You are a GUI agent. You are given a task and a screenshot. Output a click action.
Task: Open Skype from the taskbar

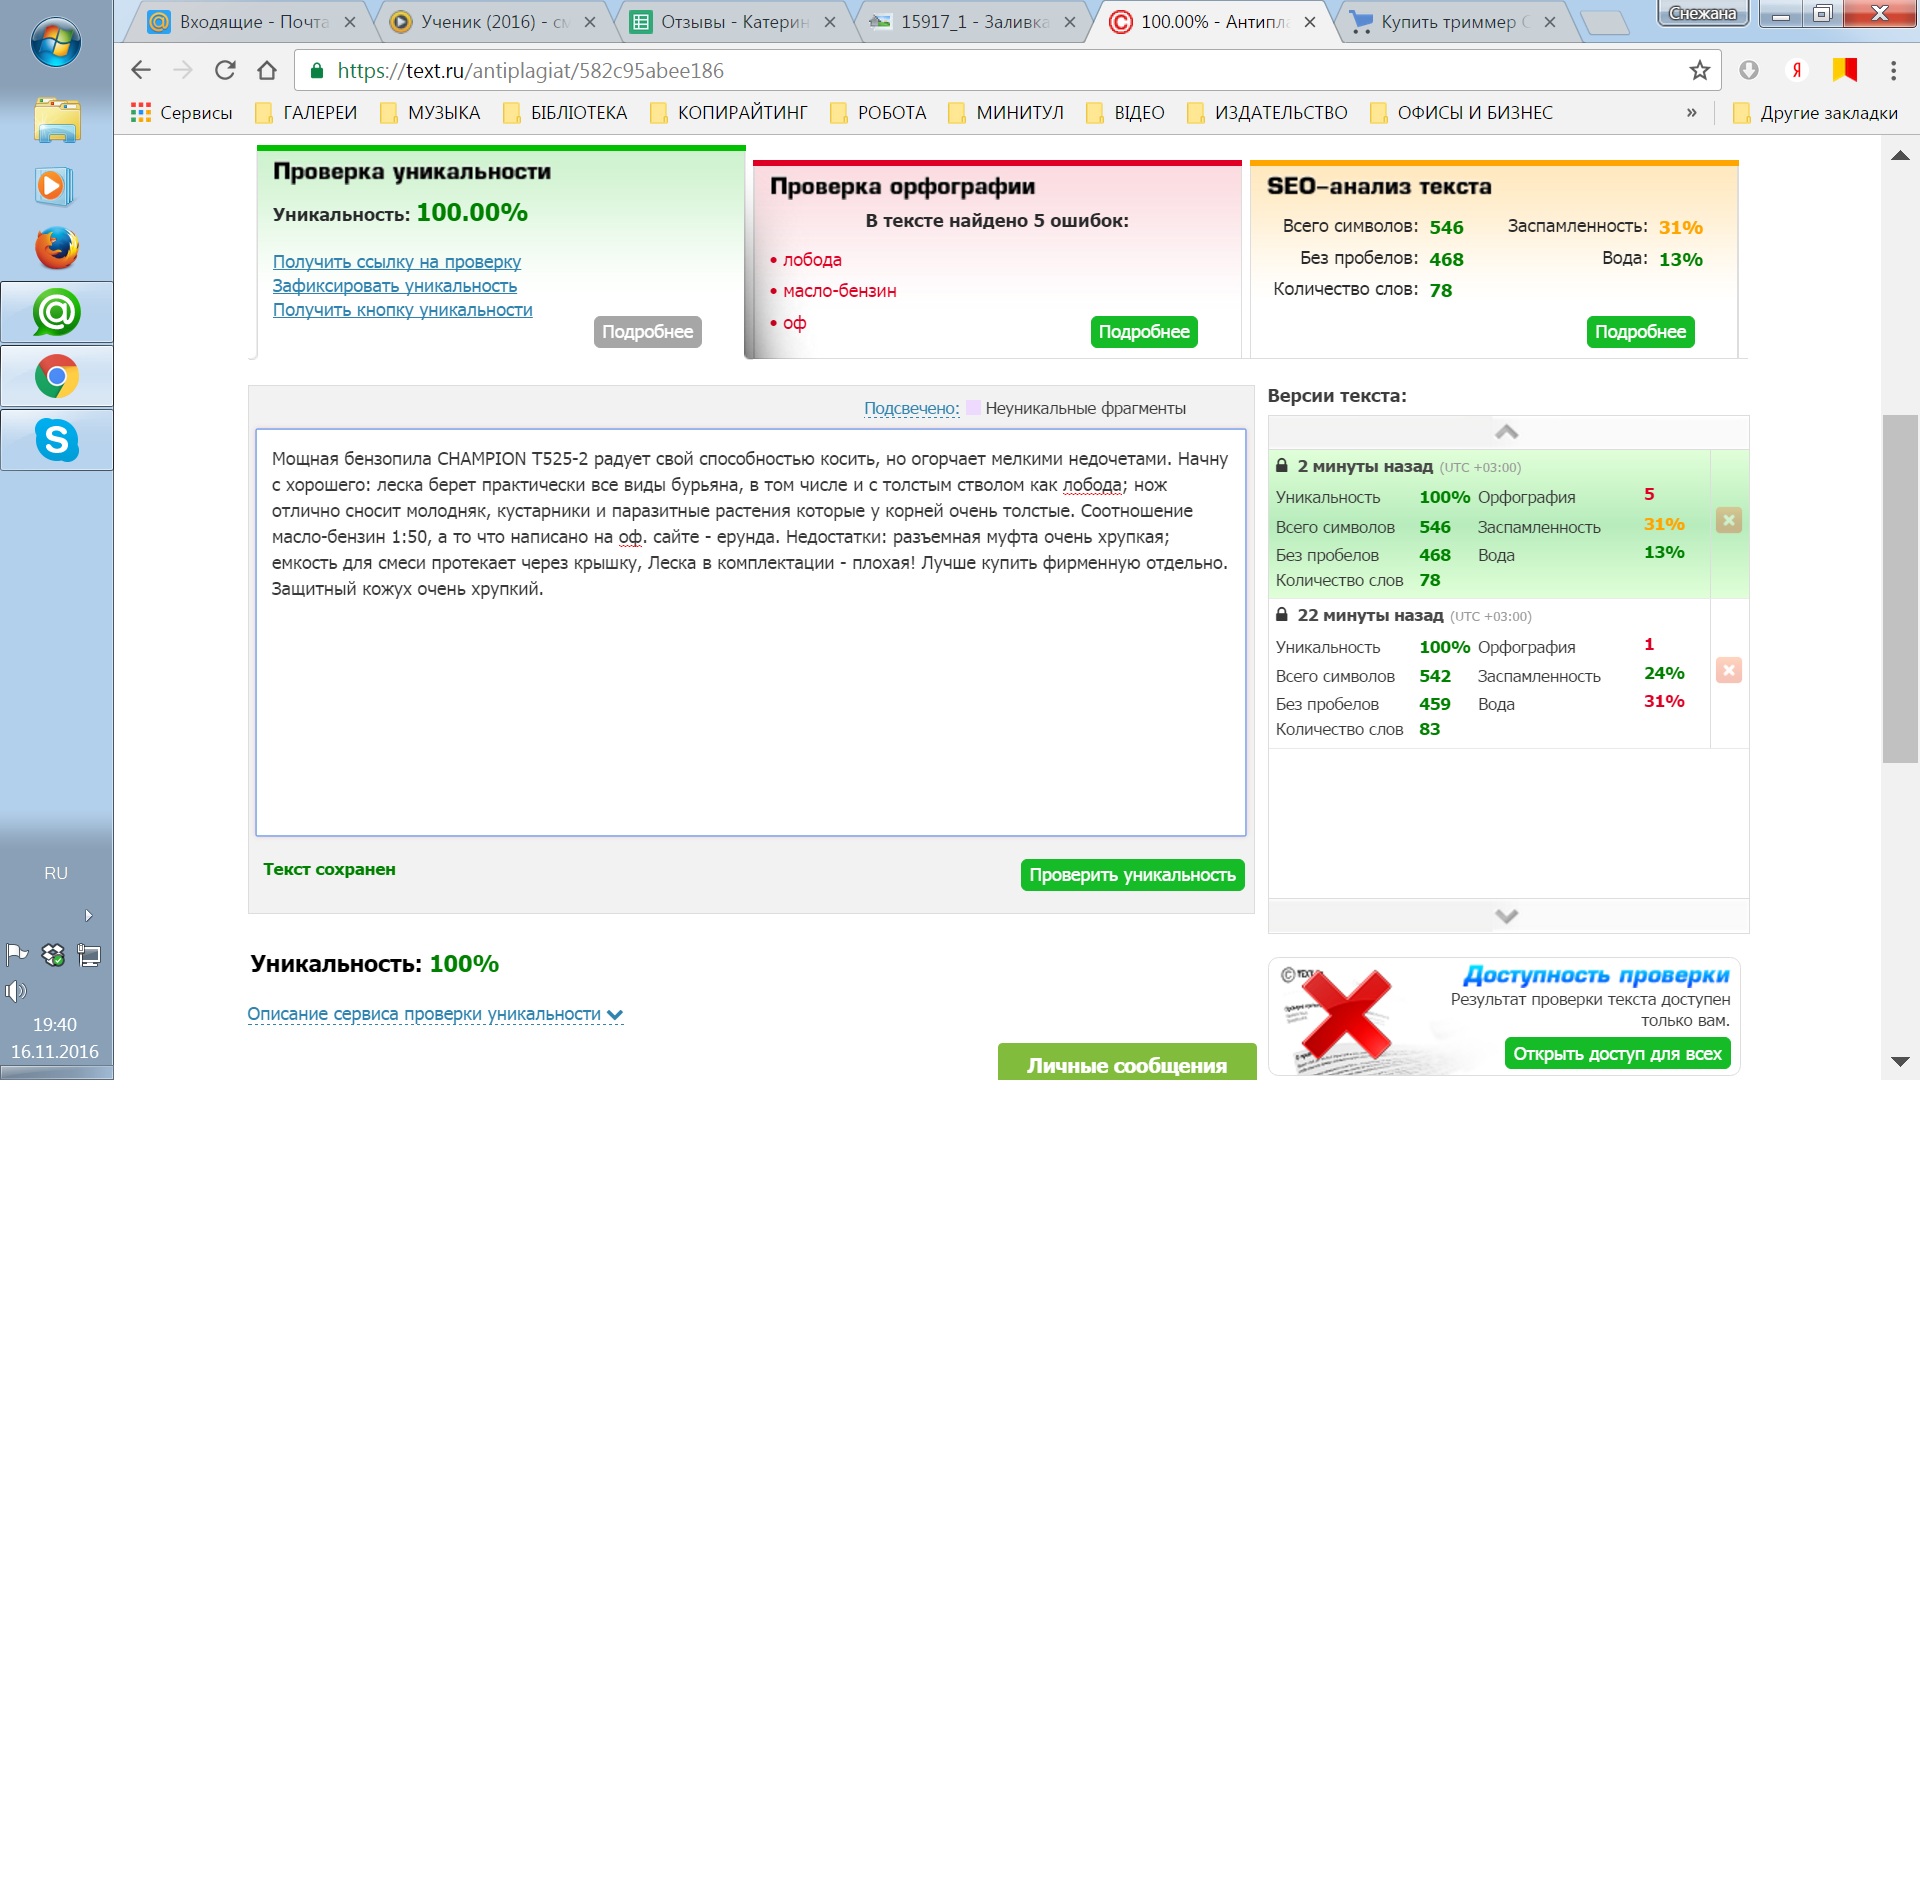click(57, 440)
